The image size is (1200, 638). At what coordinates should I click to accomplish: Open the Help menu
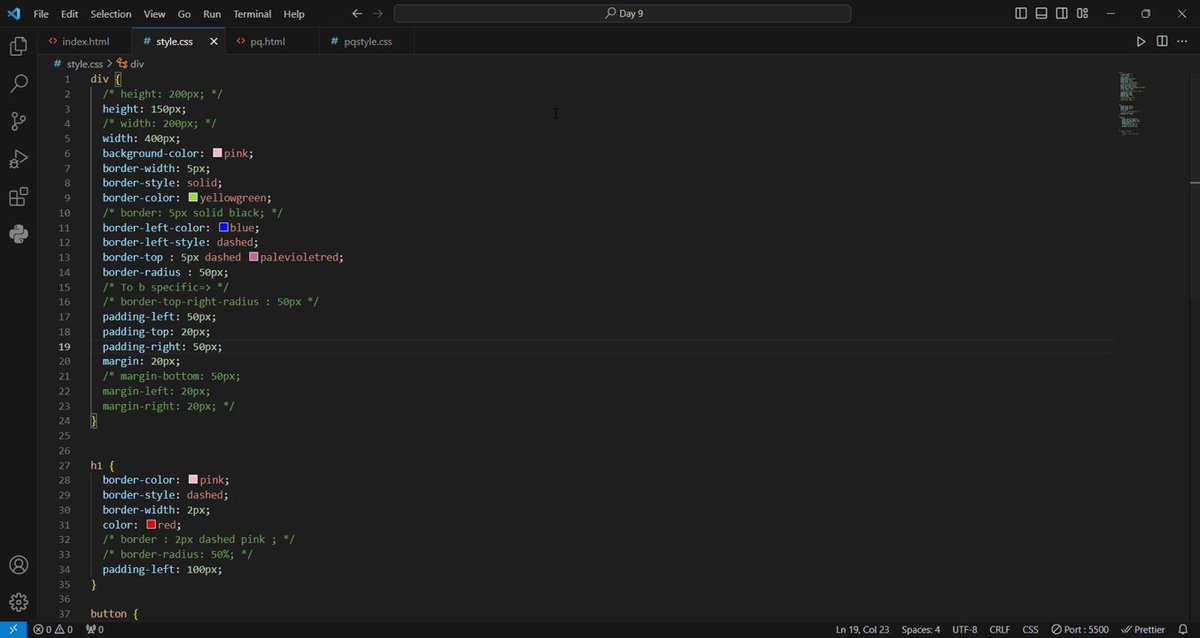(294, 14)
